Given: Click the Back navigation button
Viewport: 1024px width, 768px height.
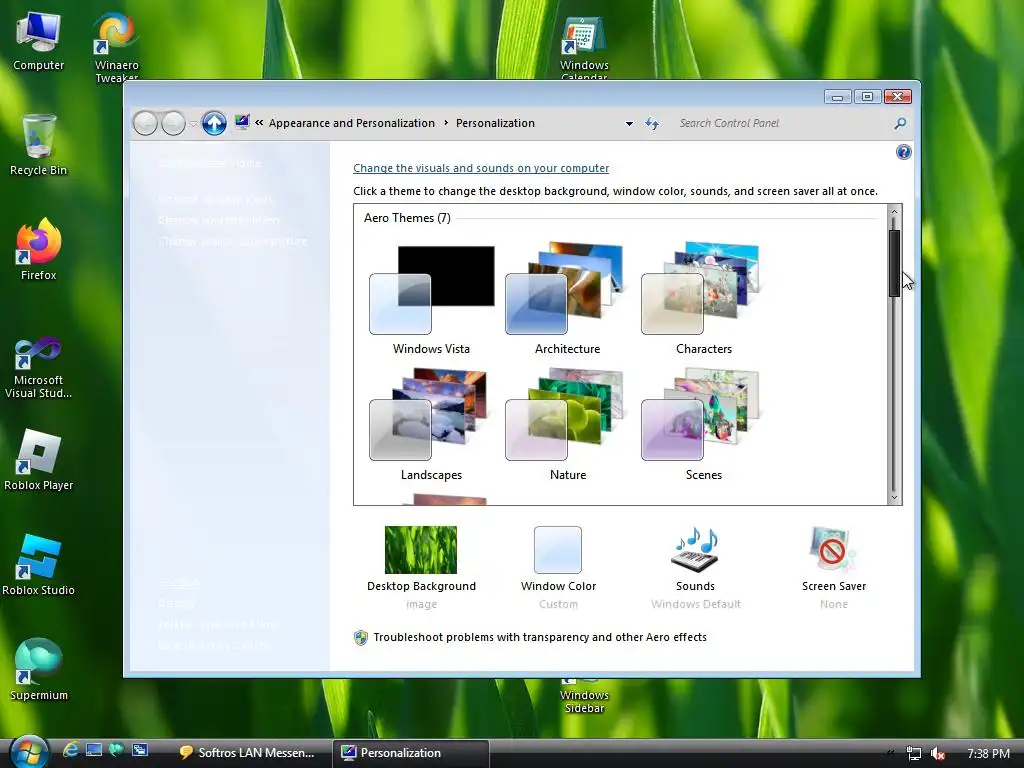Looking at the screenshot, I should coord(145,123).
